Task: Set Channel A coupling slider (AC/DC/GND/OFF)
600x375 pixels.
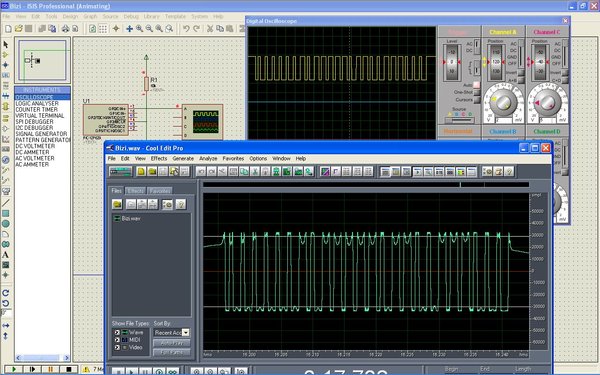Action: pos(521,54)
